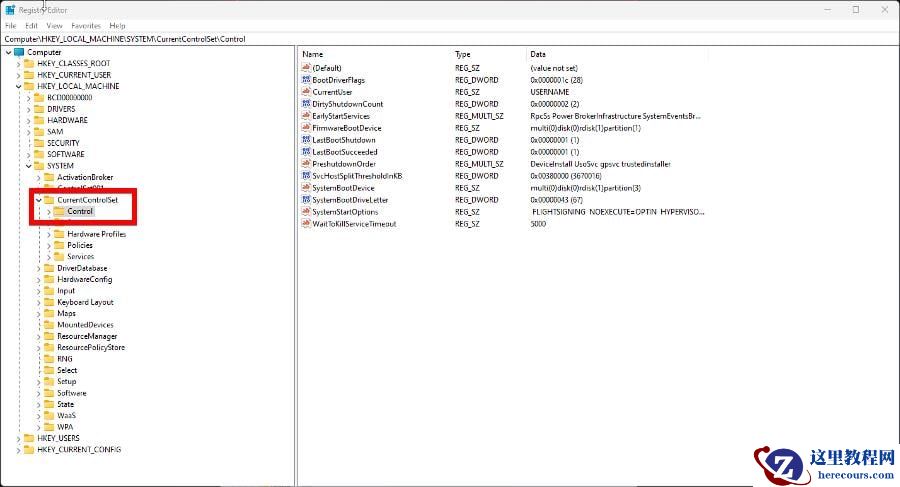Select the WPA key in tree
The width and height of the screenshot is (900, 487).
[65, 427]
